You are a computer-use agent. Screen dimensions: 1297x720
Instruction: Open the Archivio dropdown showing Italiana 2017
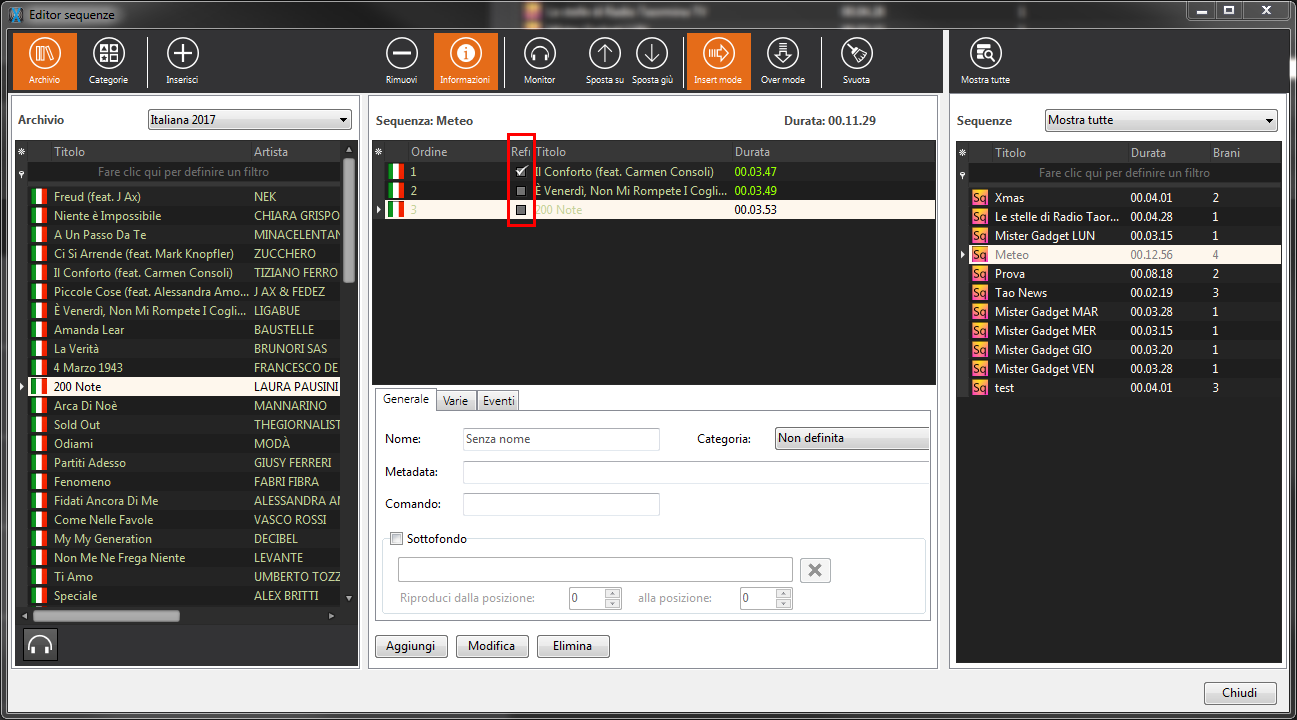pos(250,120)
